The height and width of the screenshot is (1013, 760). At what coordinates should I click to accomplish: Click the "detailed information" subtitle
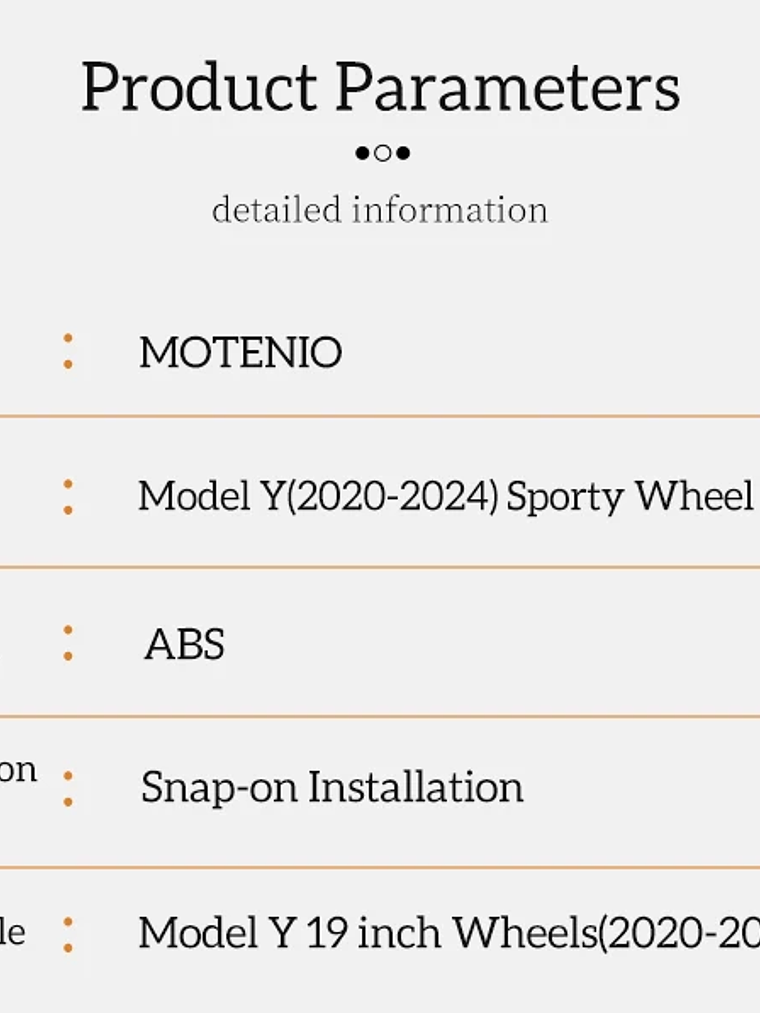click(380, 210)
